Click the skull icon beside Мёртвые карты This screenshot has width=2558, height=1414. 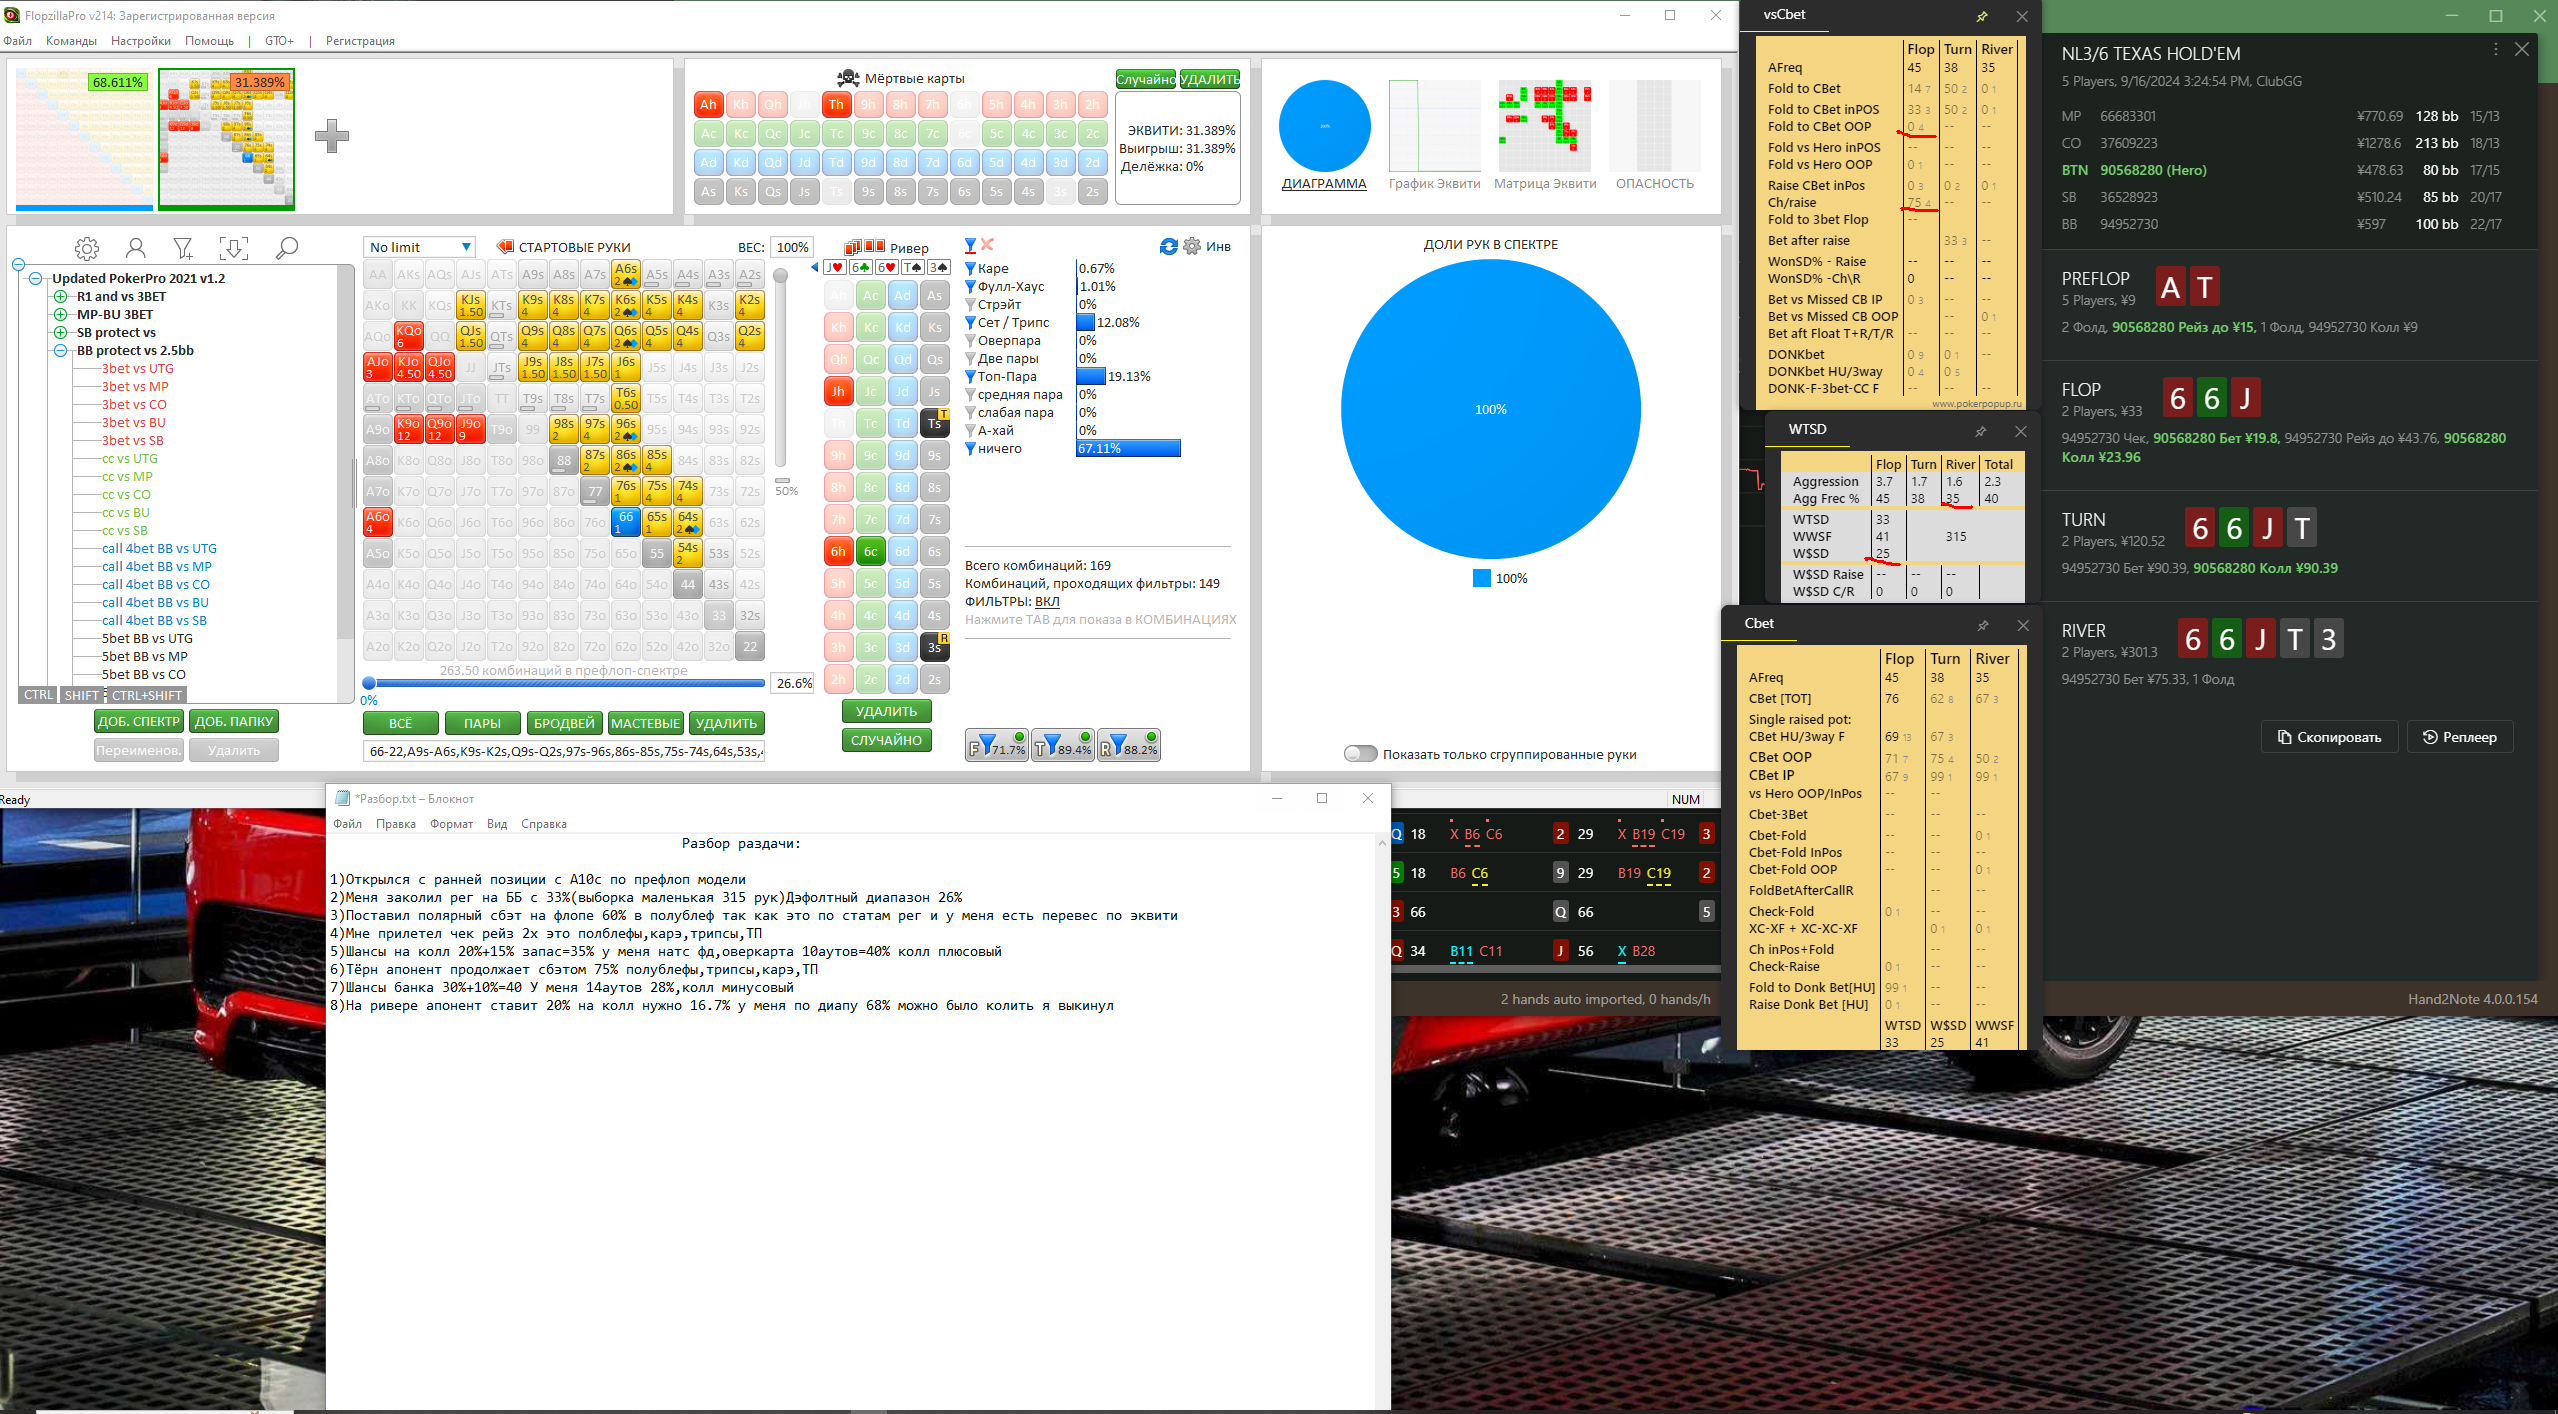(x=848, y=78)
